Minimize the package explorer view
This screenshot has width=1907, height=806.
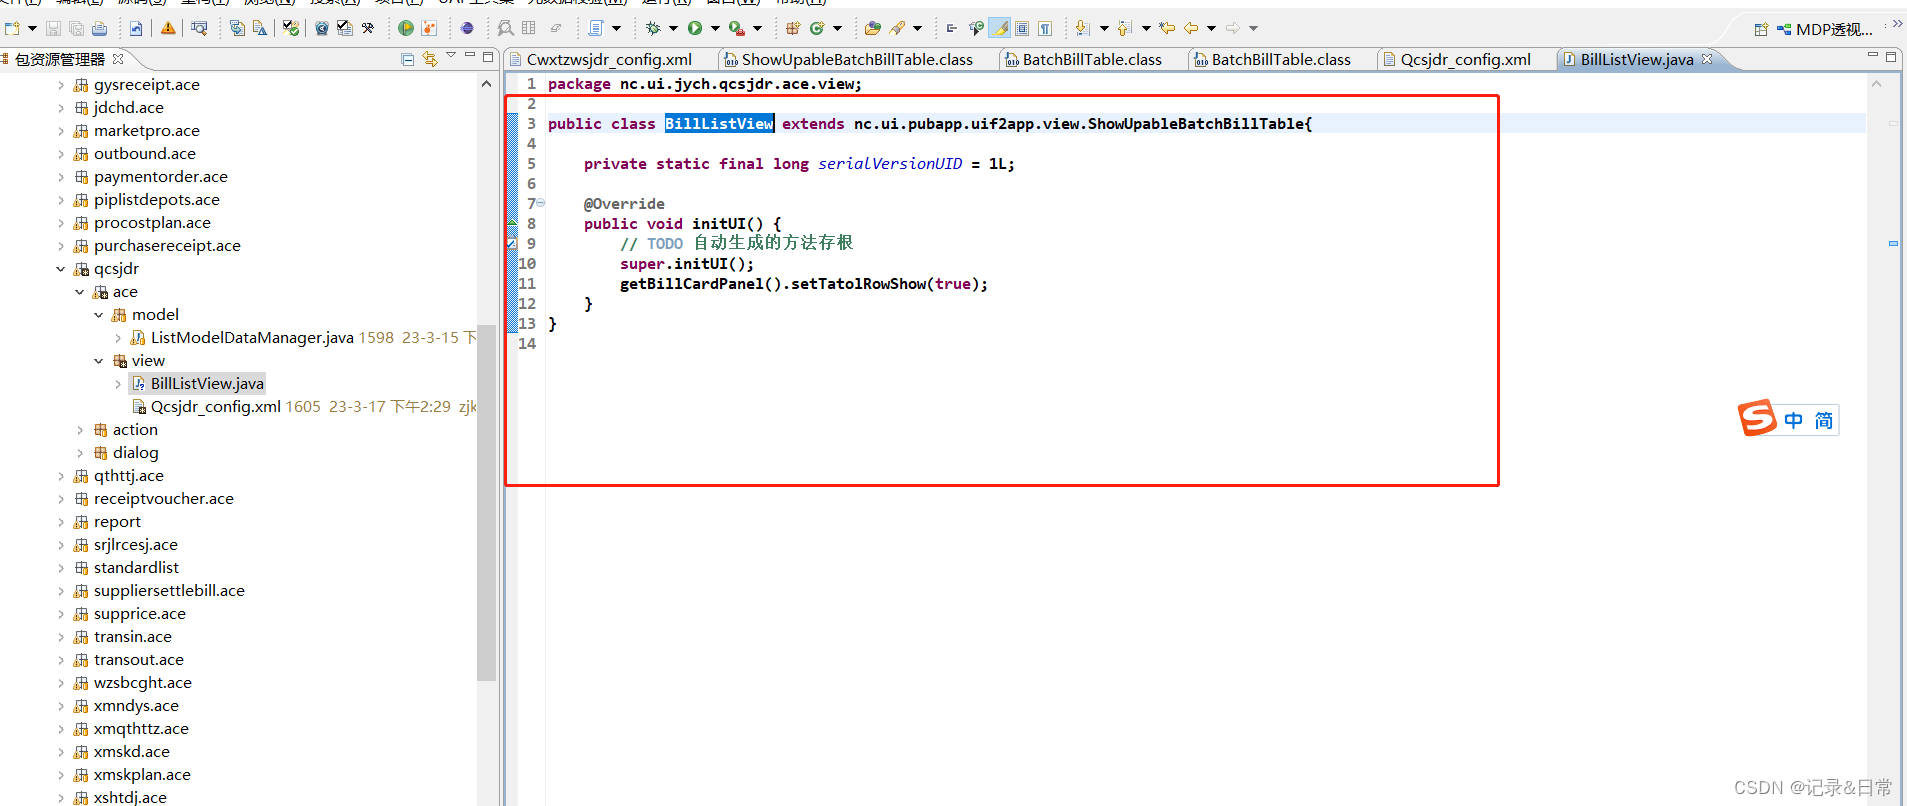tap(469, 55)
